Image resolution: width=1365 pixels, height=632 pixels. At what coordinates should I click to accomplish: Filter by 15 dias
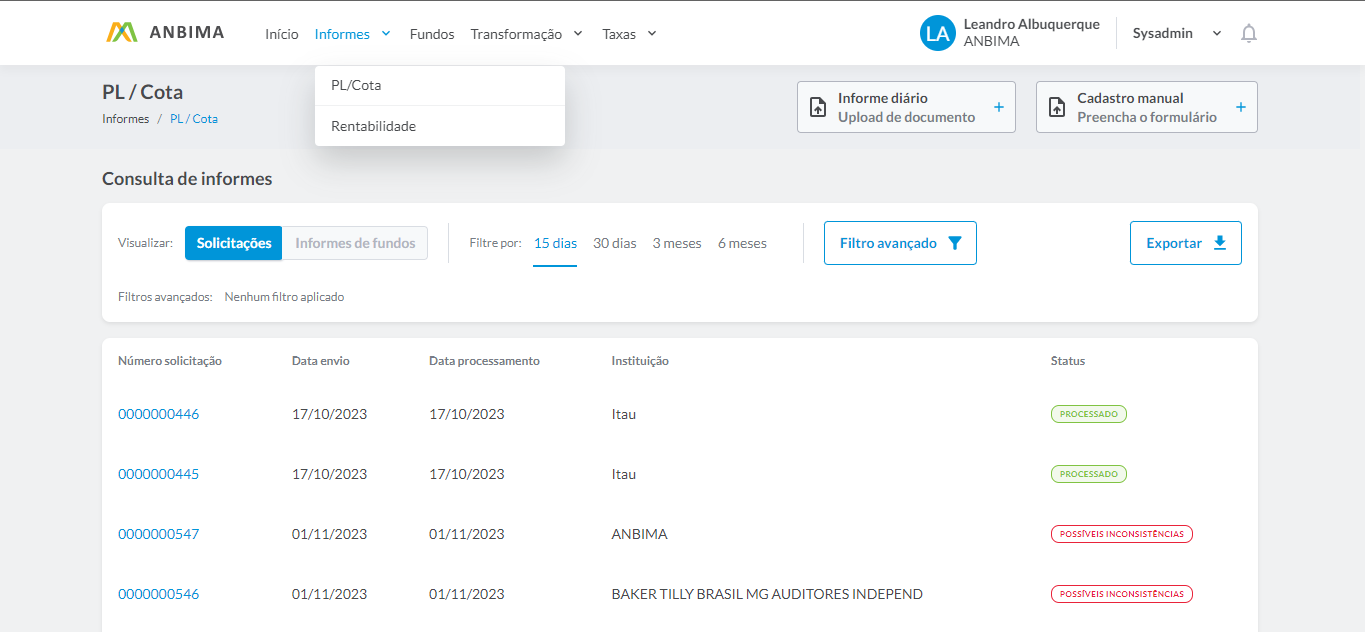pos(555,243)
